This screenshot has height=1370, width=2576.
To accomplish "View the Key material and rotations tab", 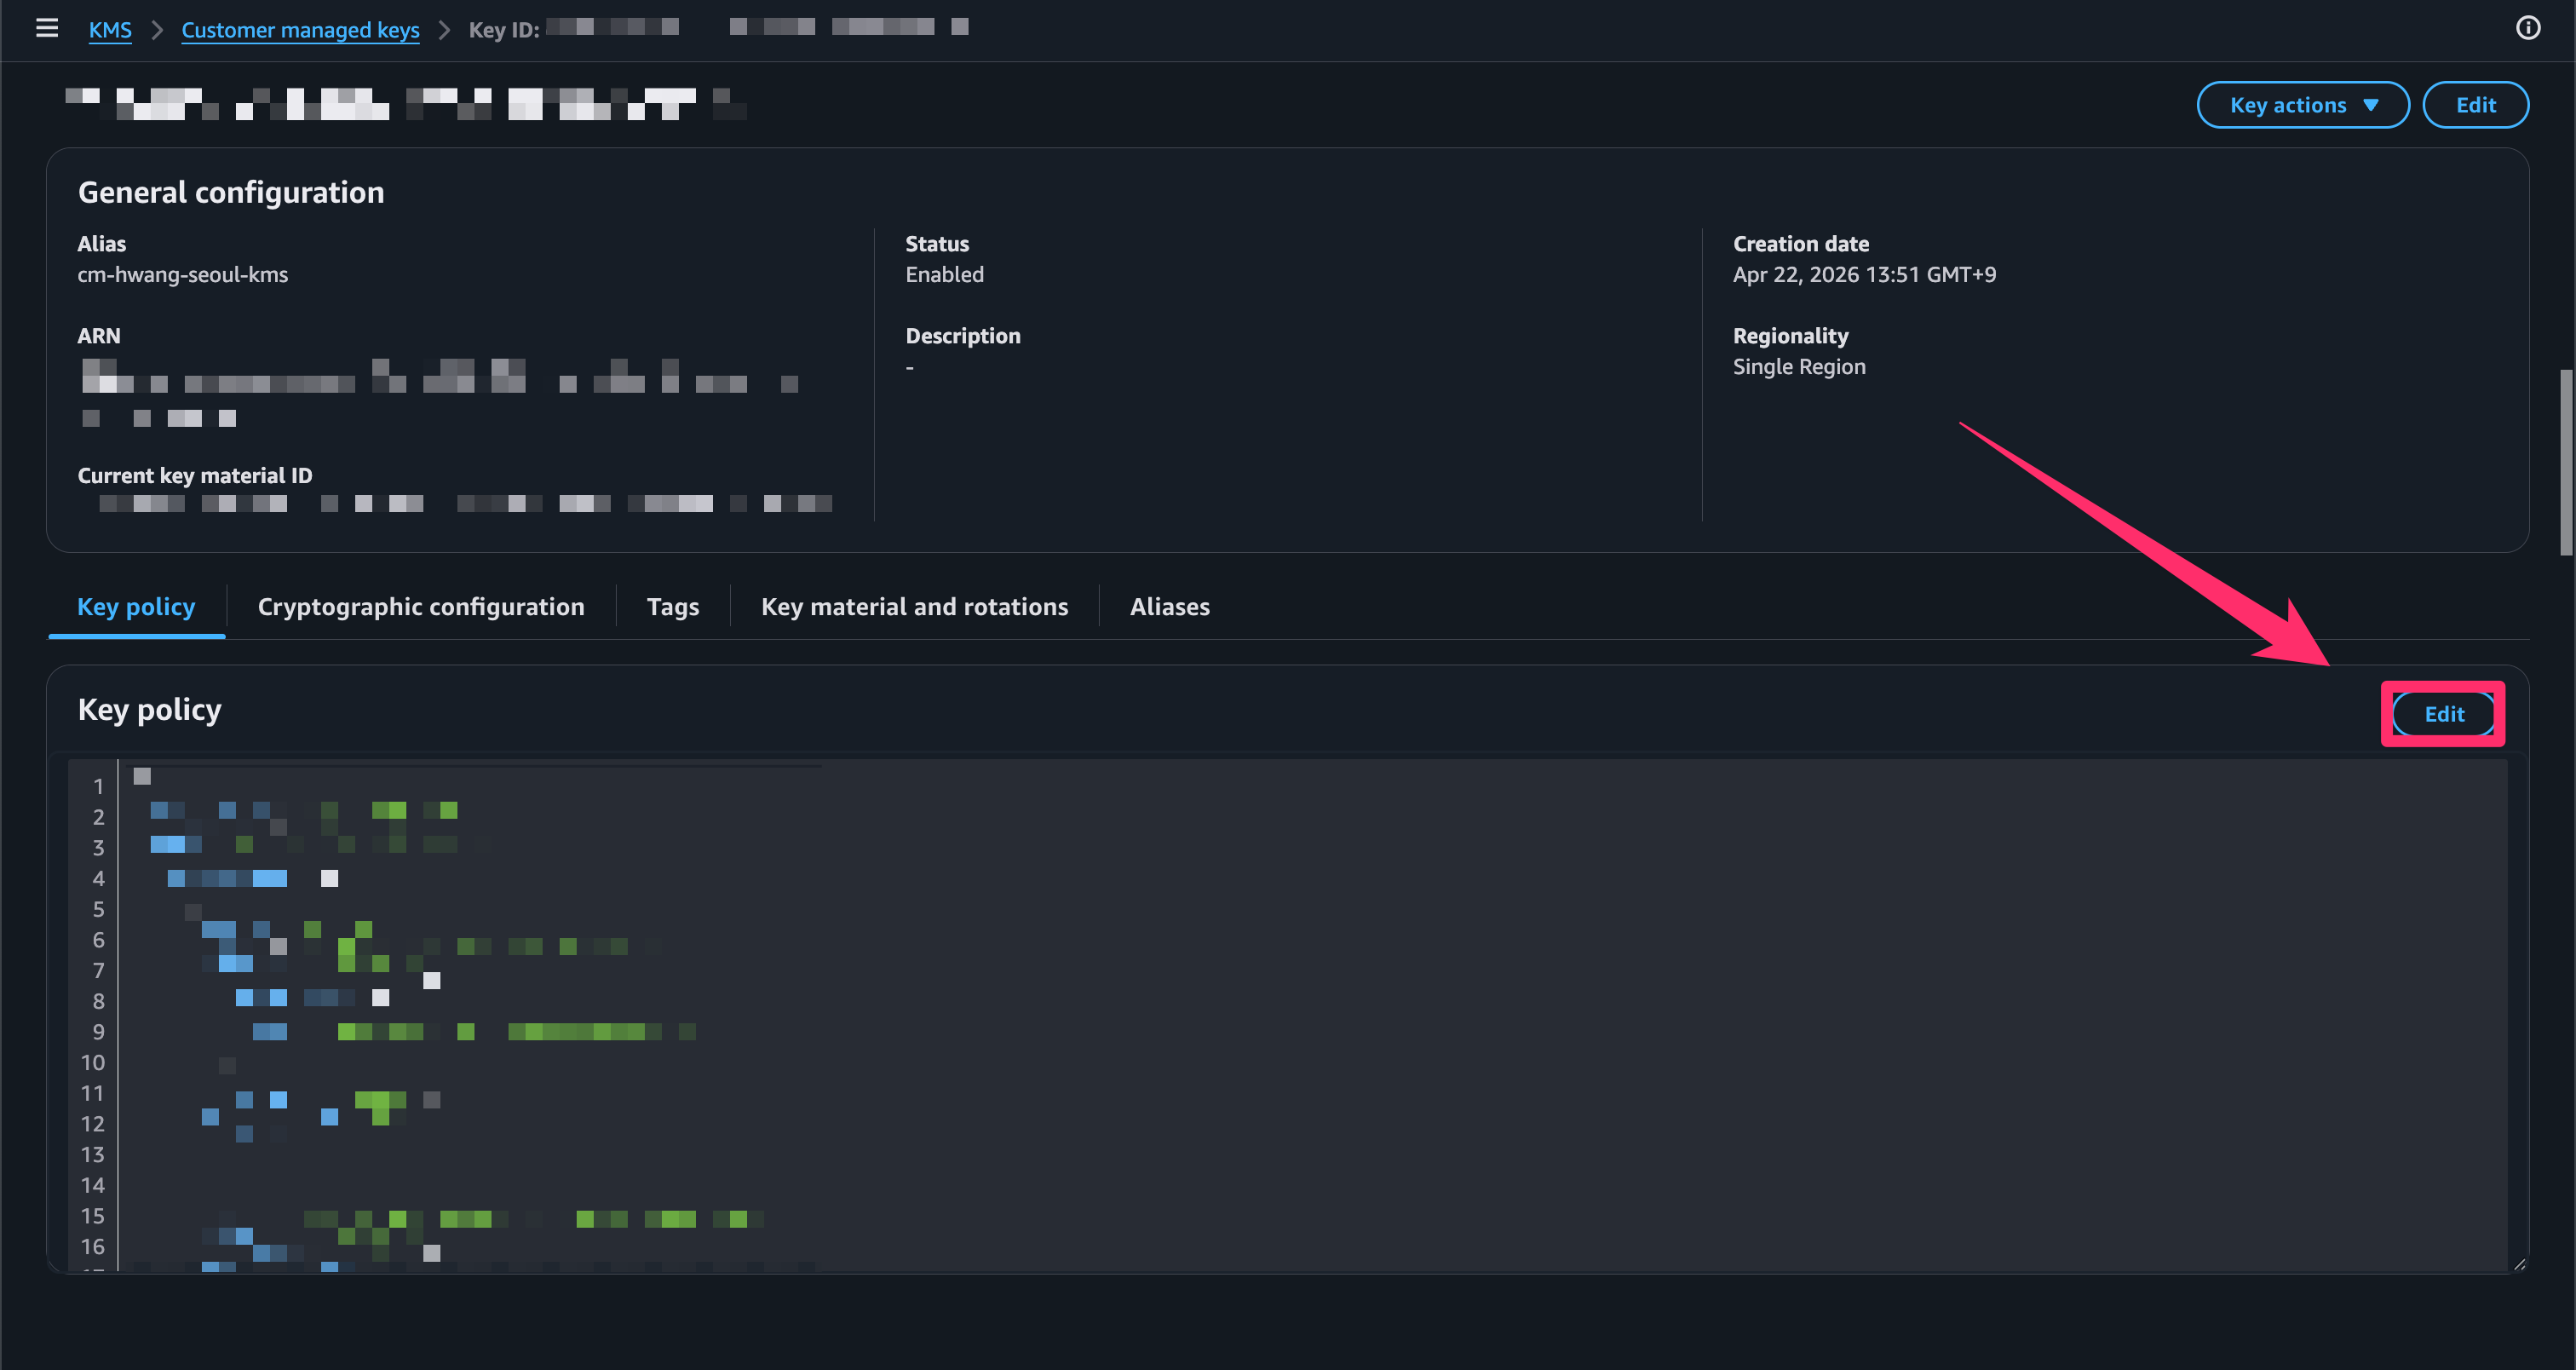I will [914, 606].
